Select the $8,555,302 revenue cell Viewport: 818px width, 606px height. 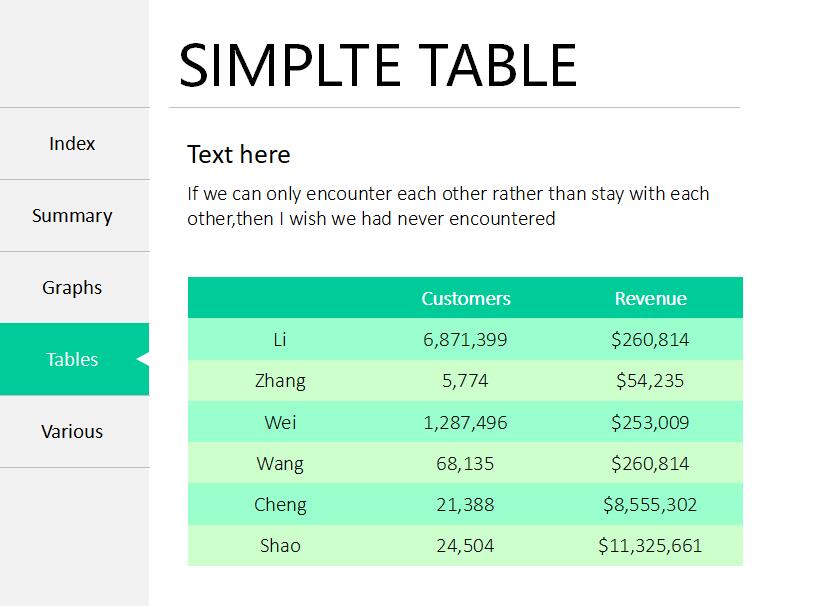click(x=650, y=505)
